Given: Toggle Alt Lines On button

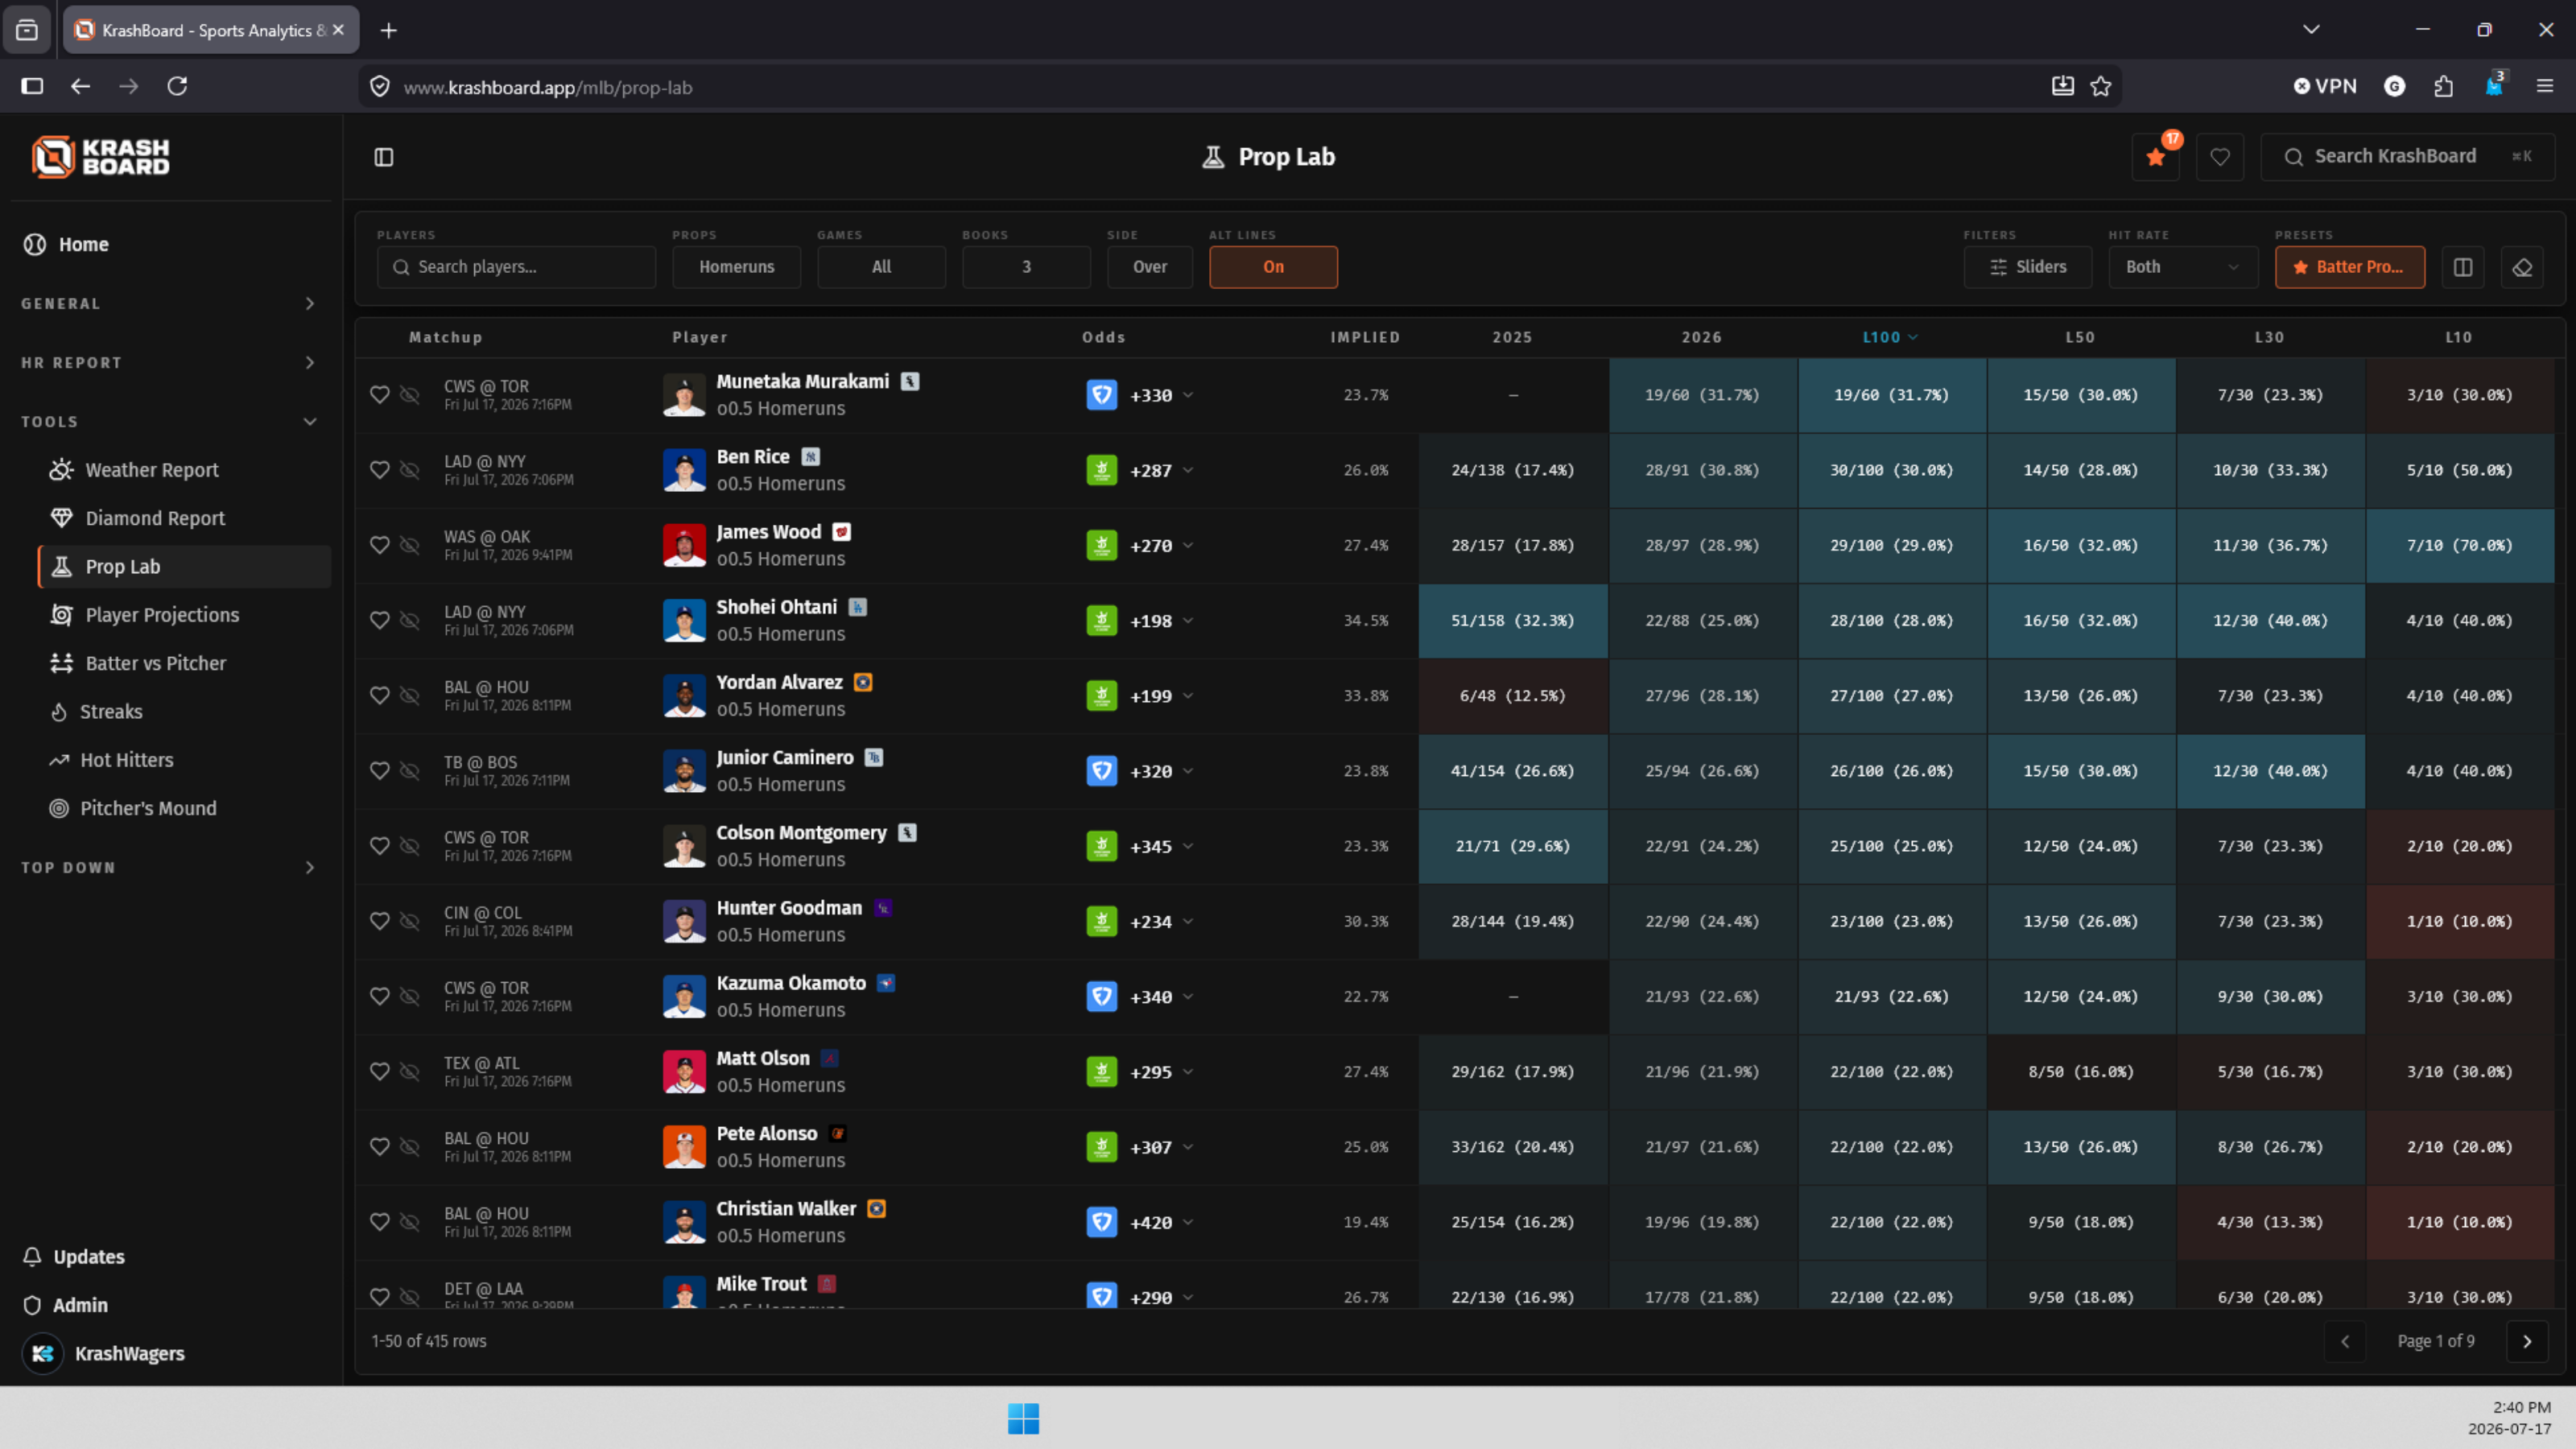Looking at the screenshot, I should point(1273,267).
